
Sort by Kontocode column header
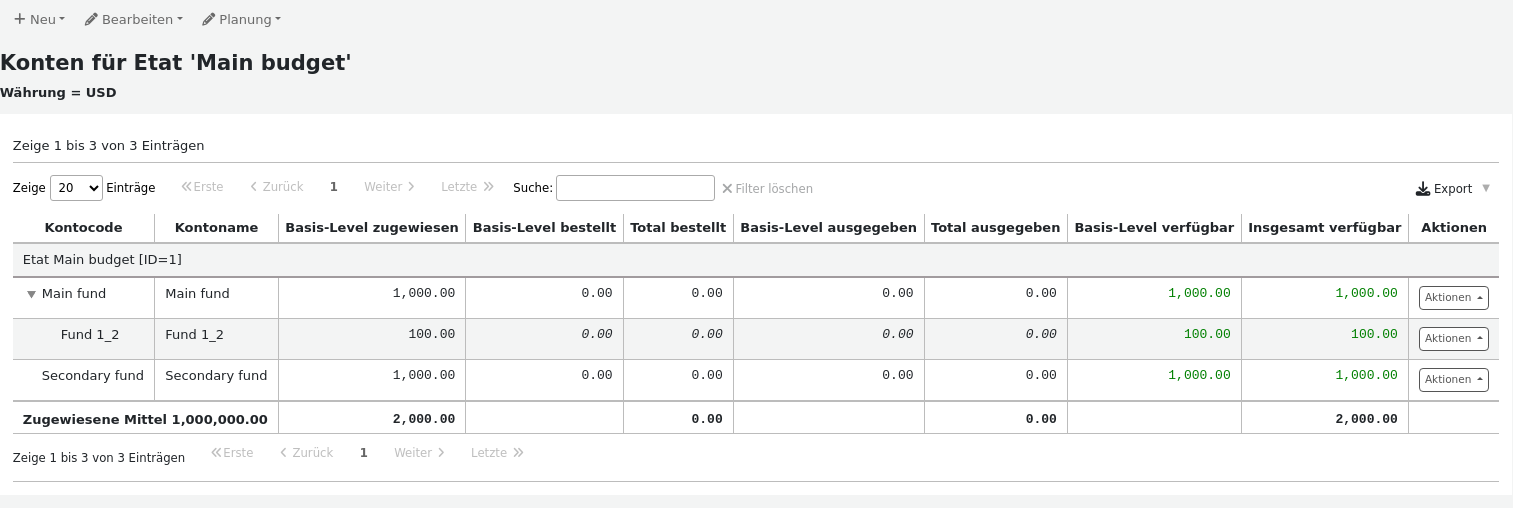tap(84, 228)
